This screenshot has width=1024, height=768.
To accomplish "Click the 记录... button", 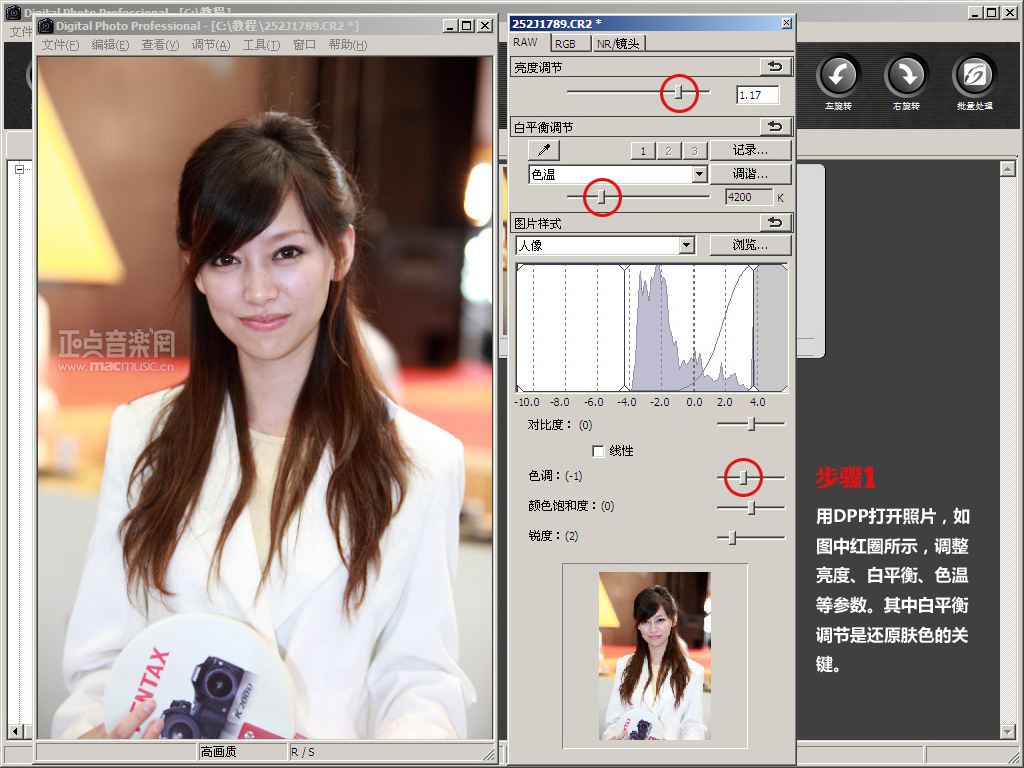I will 750,150.
